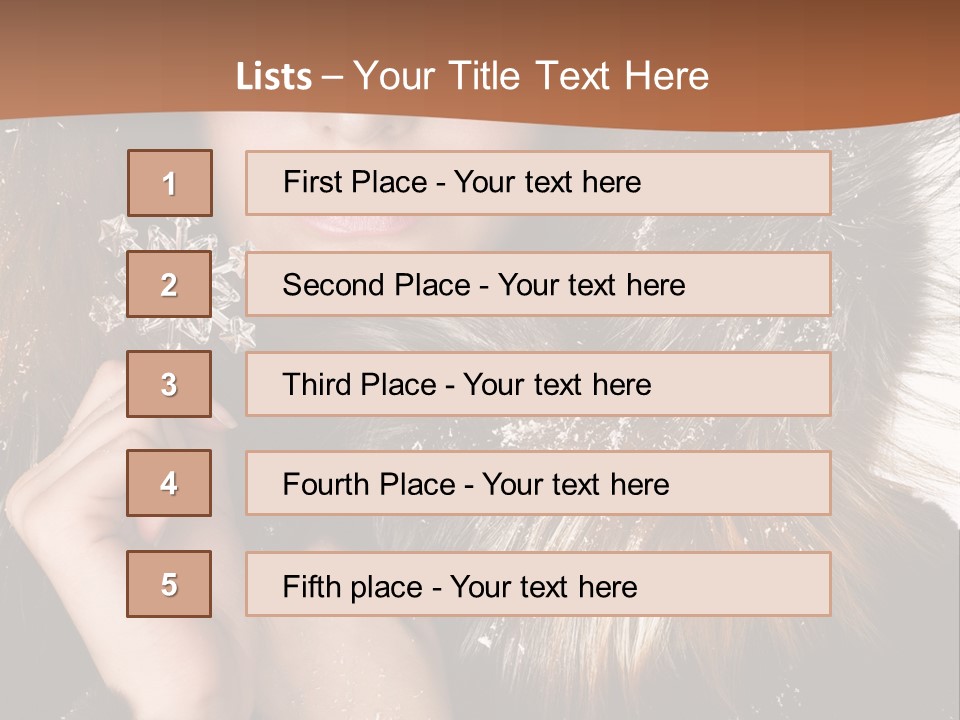960x720 pixels.
Task: Click the number 5 box
Action: coord(169,583)
